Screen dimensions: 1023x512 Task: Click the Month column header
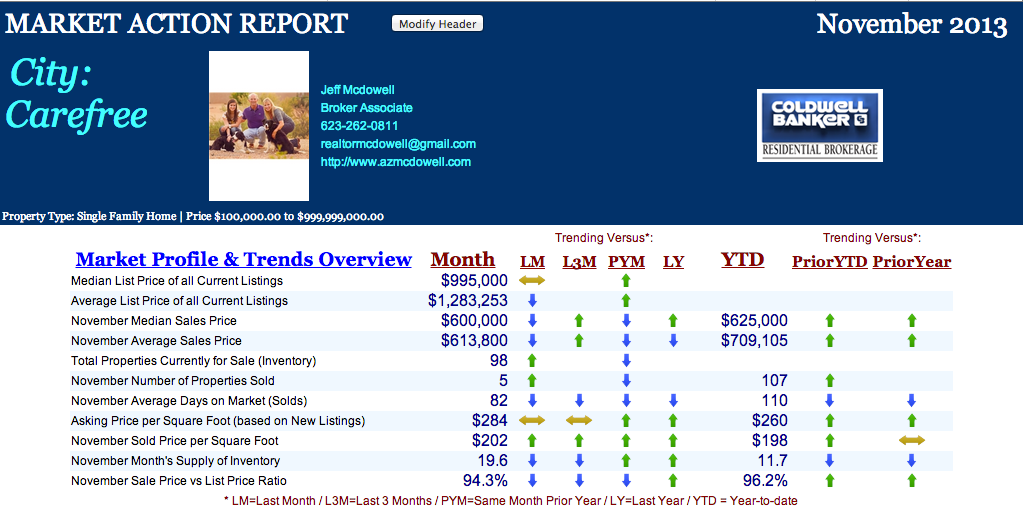pos(462,259)
